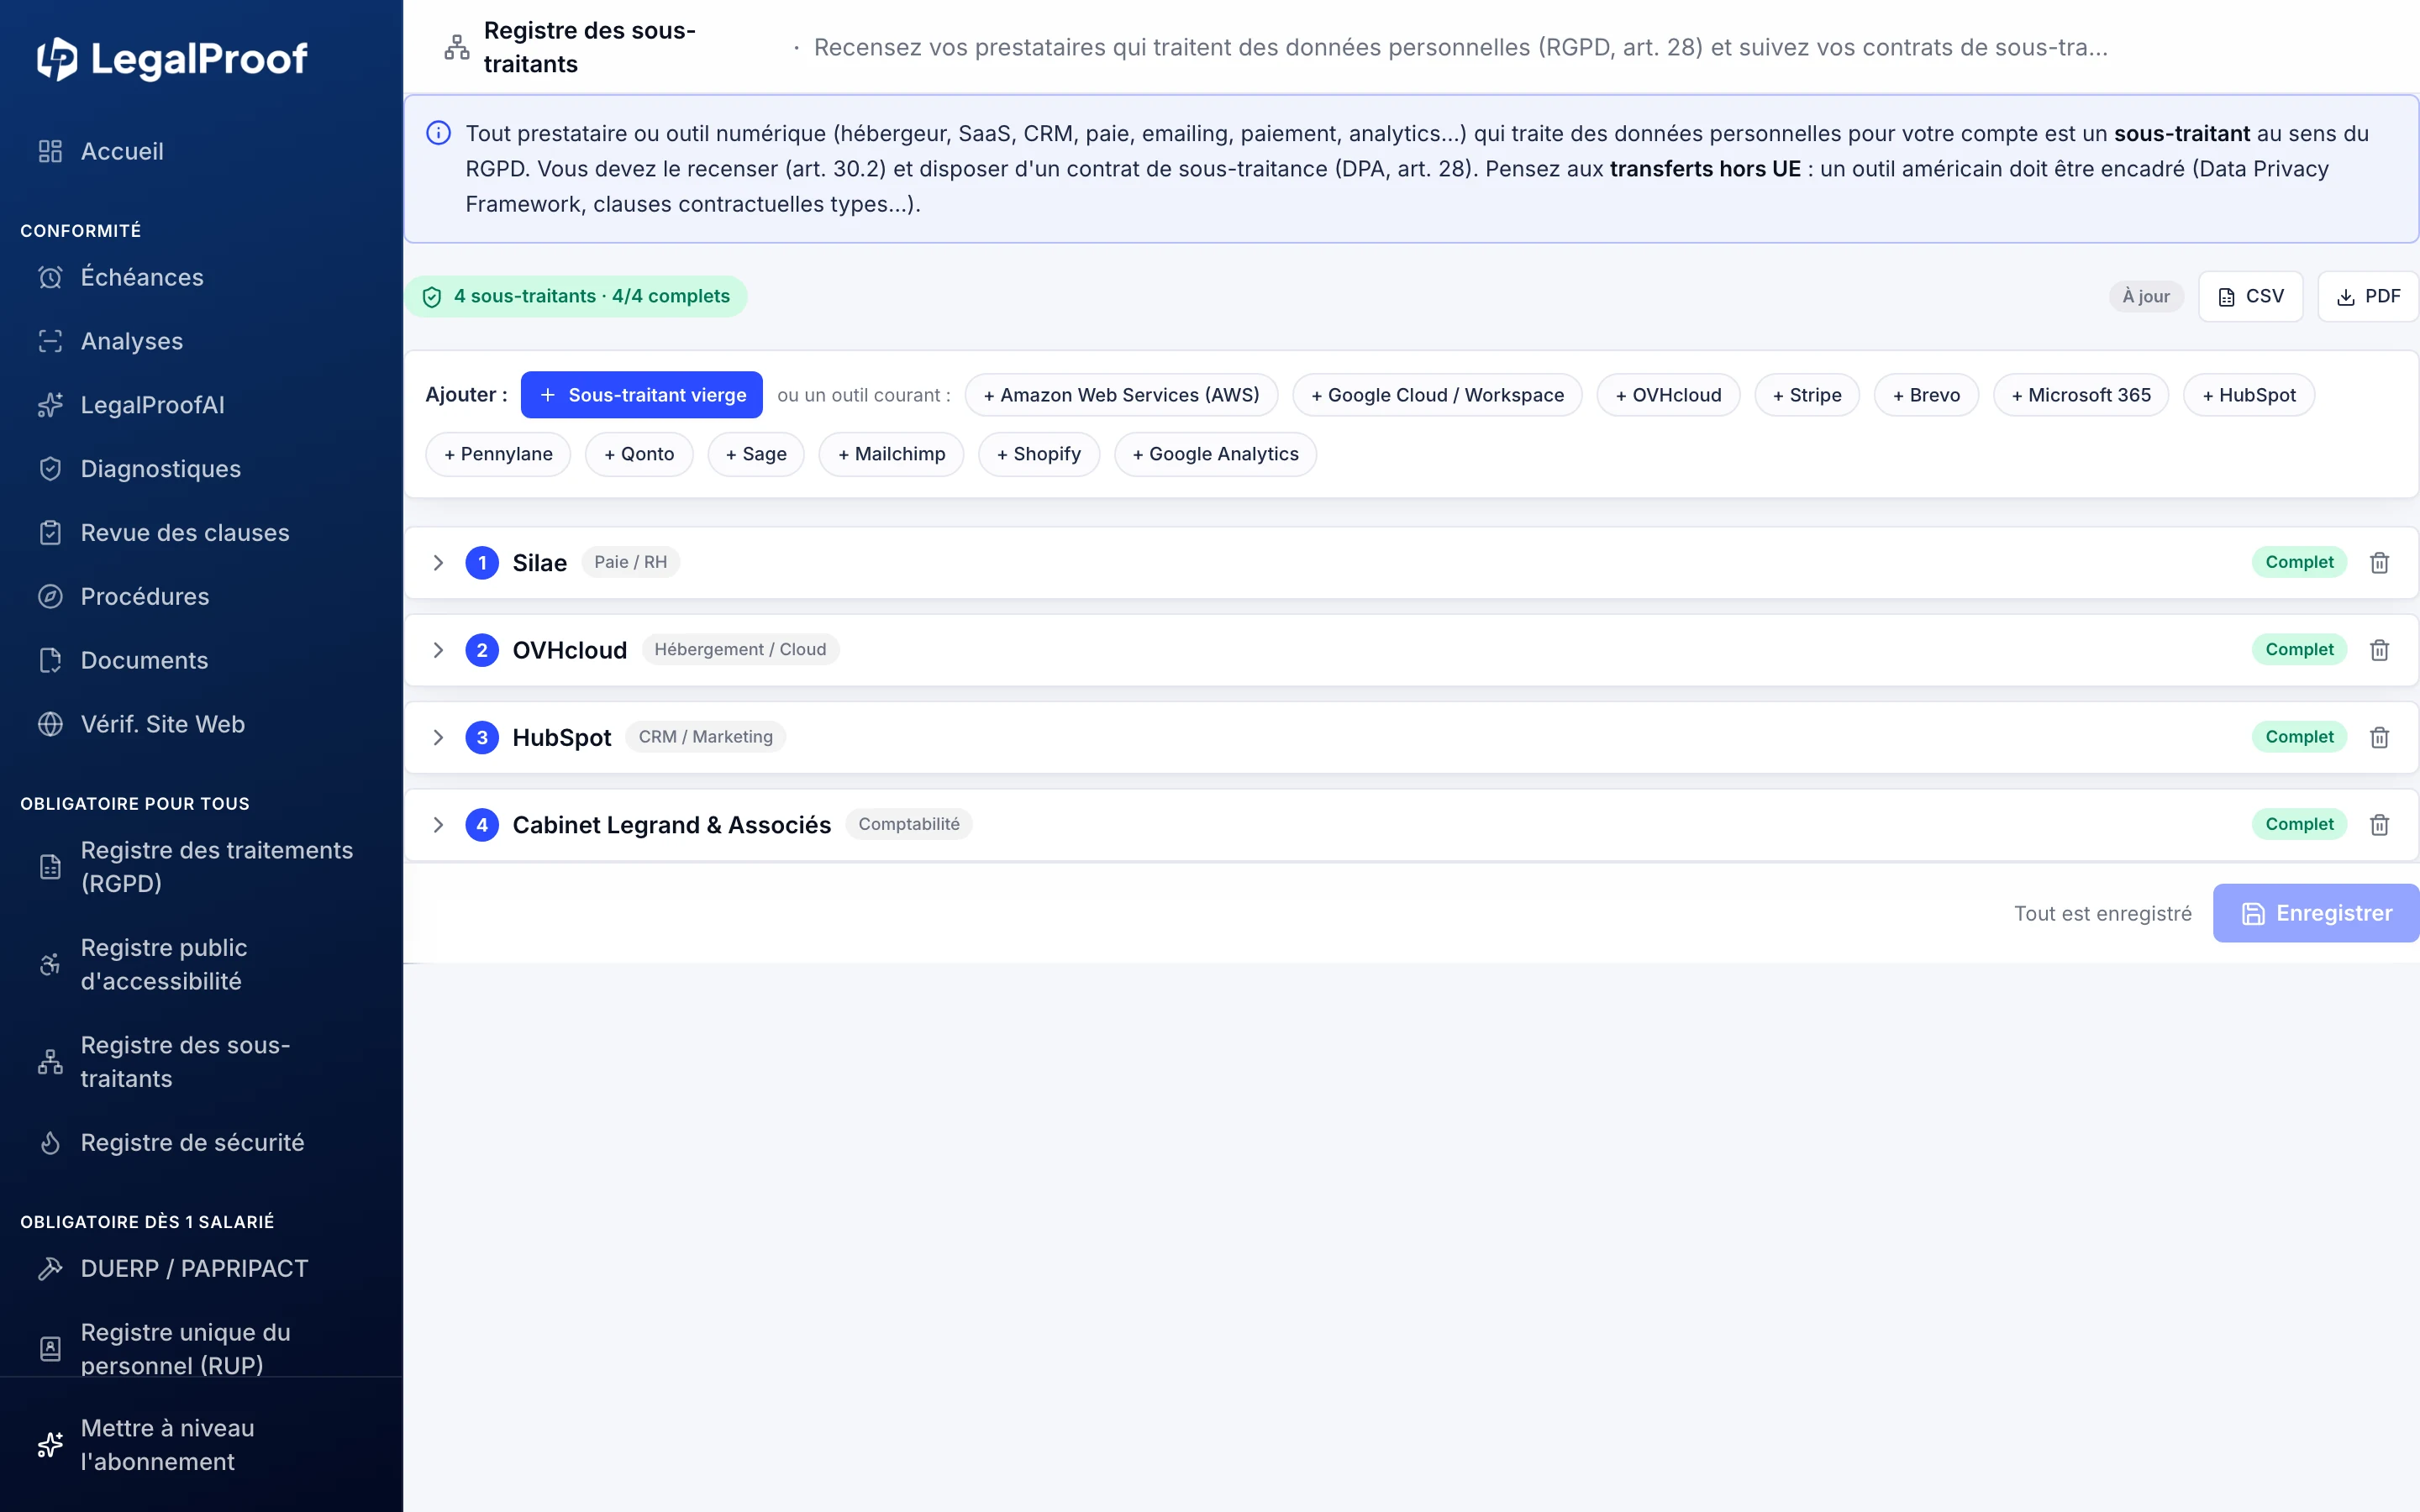Click the Enregistrer save button
Image resolution: width=2420 pixels, height=1512 pixels.
pos(2316,913)
